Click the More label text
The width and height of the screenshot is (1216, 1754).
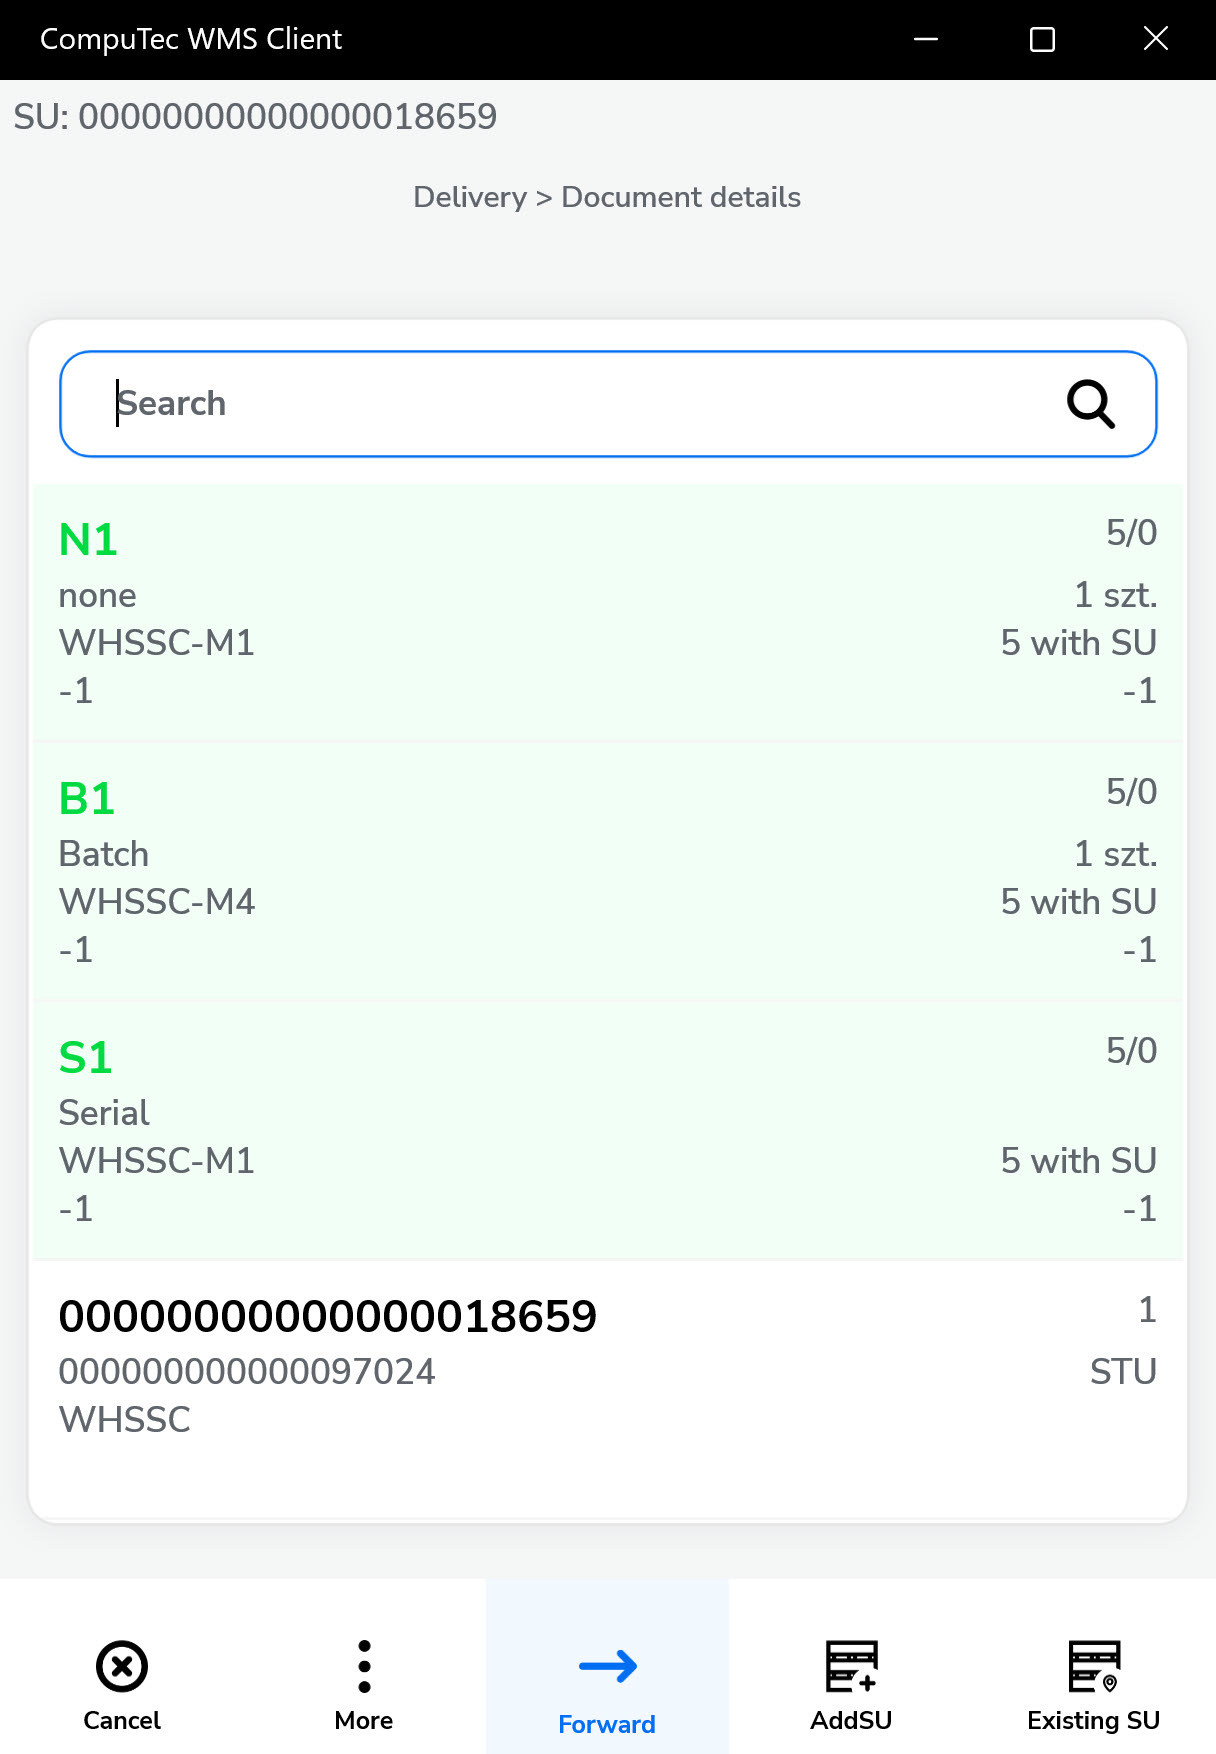[x=364, y=1720]
